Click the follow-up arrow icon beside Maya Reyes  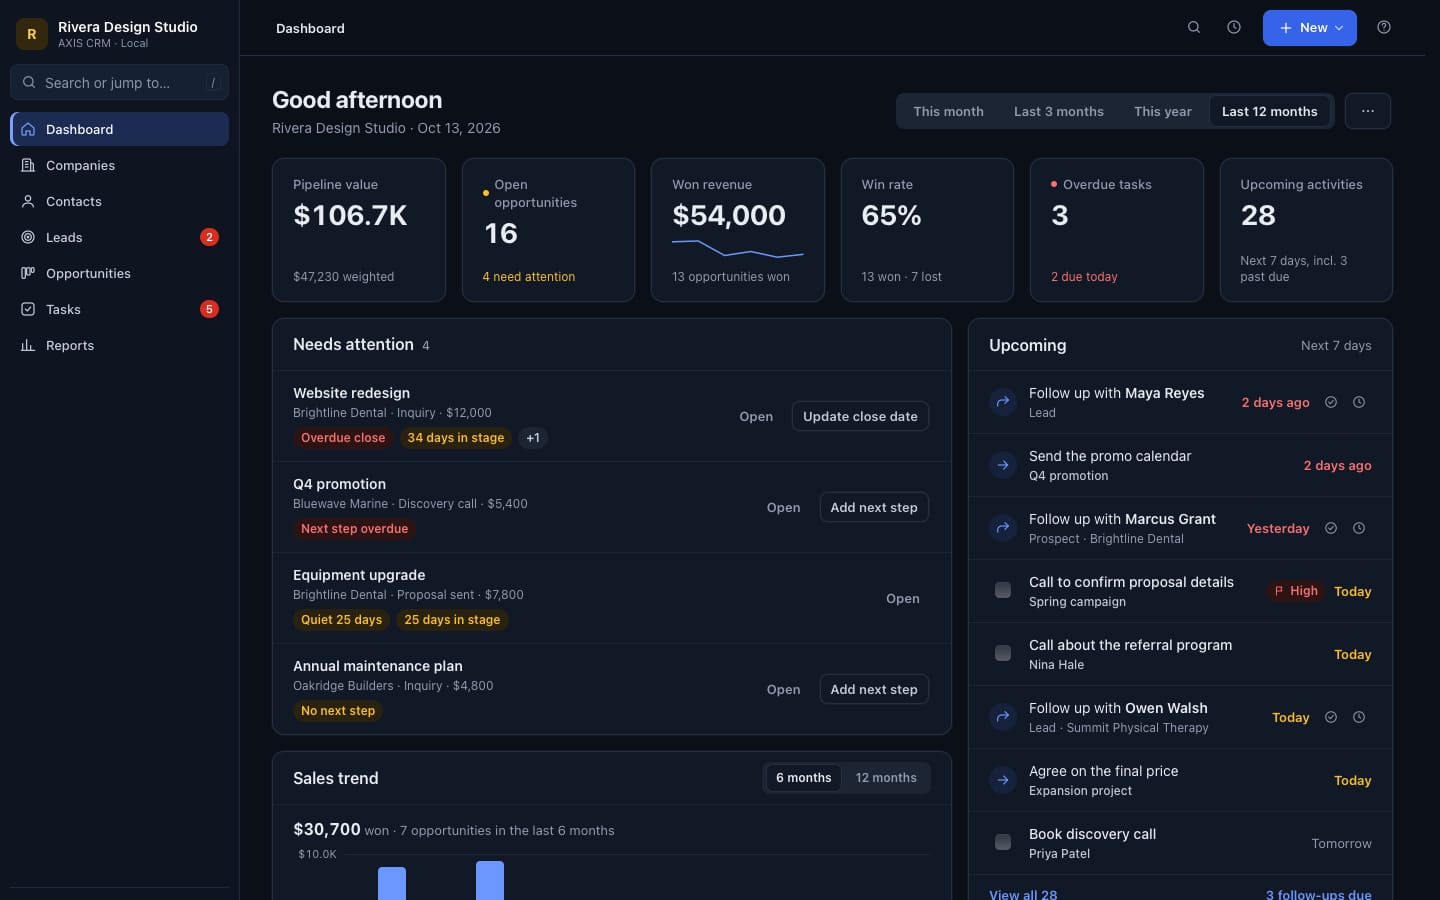pos(1003,402)
